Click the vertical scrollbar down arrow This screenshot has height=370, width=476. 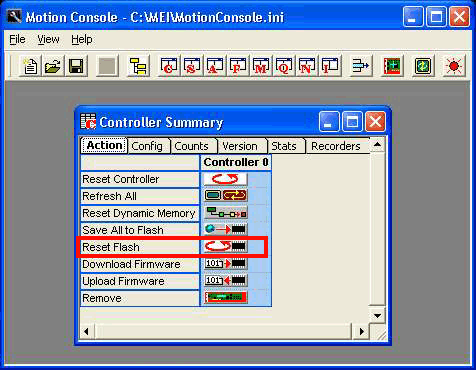click(x=377, y=315)
